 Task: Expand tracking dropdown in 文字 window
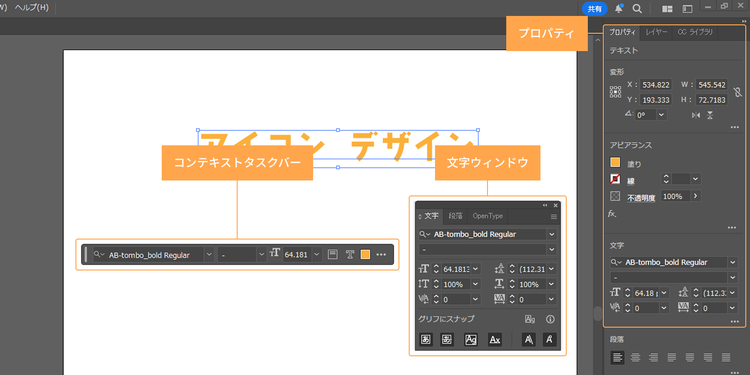click(x=552, y=299)
